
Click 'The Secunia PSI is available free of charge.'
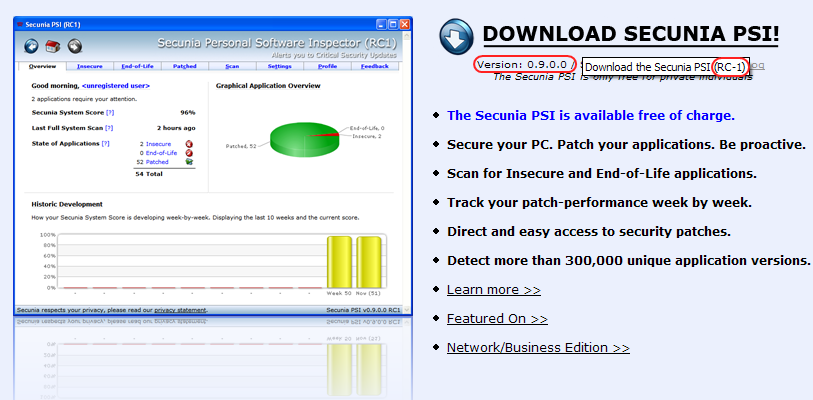click(x=591, y=116)
